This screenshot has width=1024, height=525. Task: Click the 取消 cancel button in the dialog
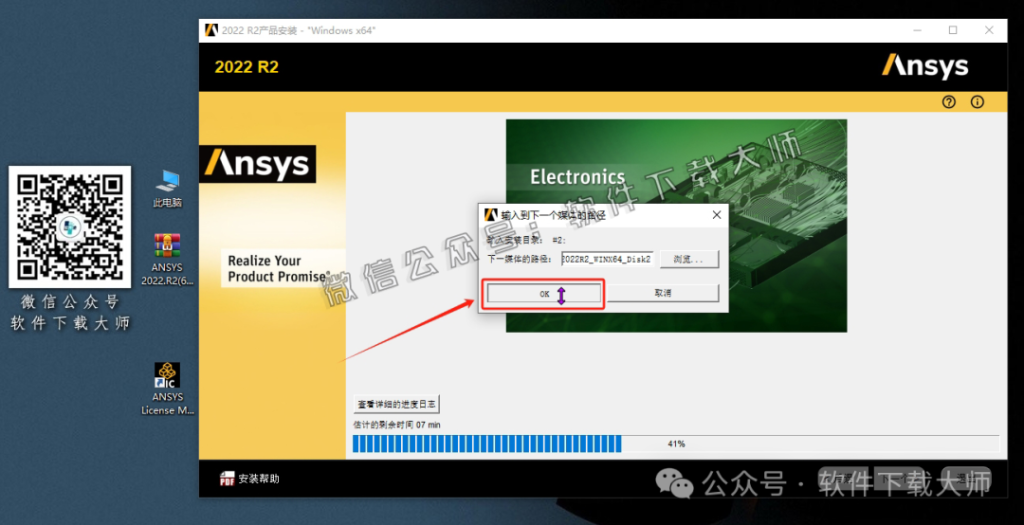(x=662, y=293)
